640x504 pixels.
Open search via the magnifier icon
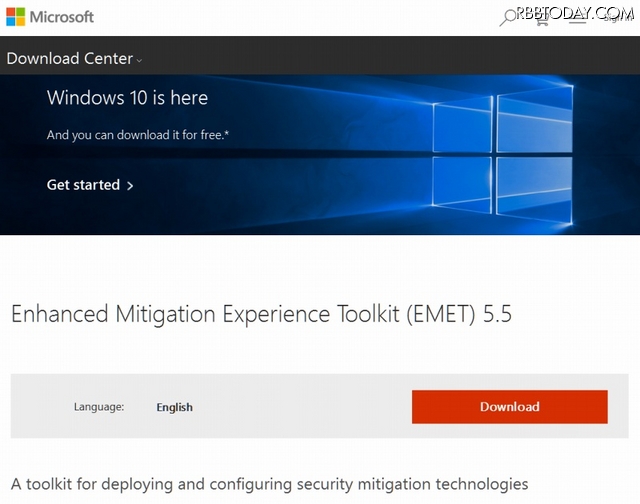tap(507, 18)
